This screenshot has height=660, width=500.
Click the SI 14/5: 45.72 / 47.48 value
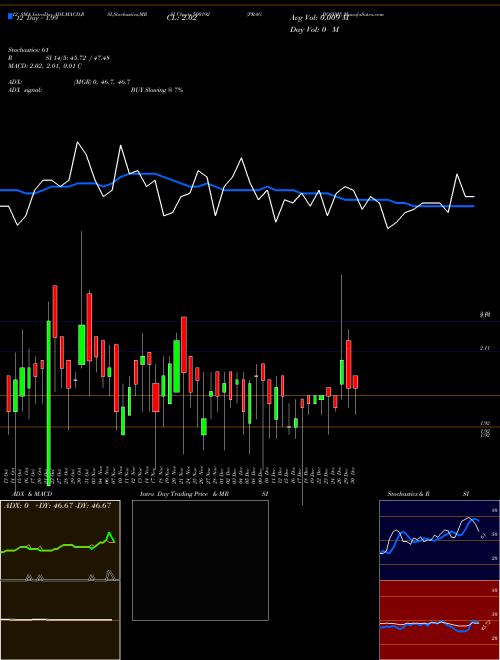click(x=78, y=58)
